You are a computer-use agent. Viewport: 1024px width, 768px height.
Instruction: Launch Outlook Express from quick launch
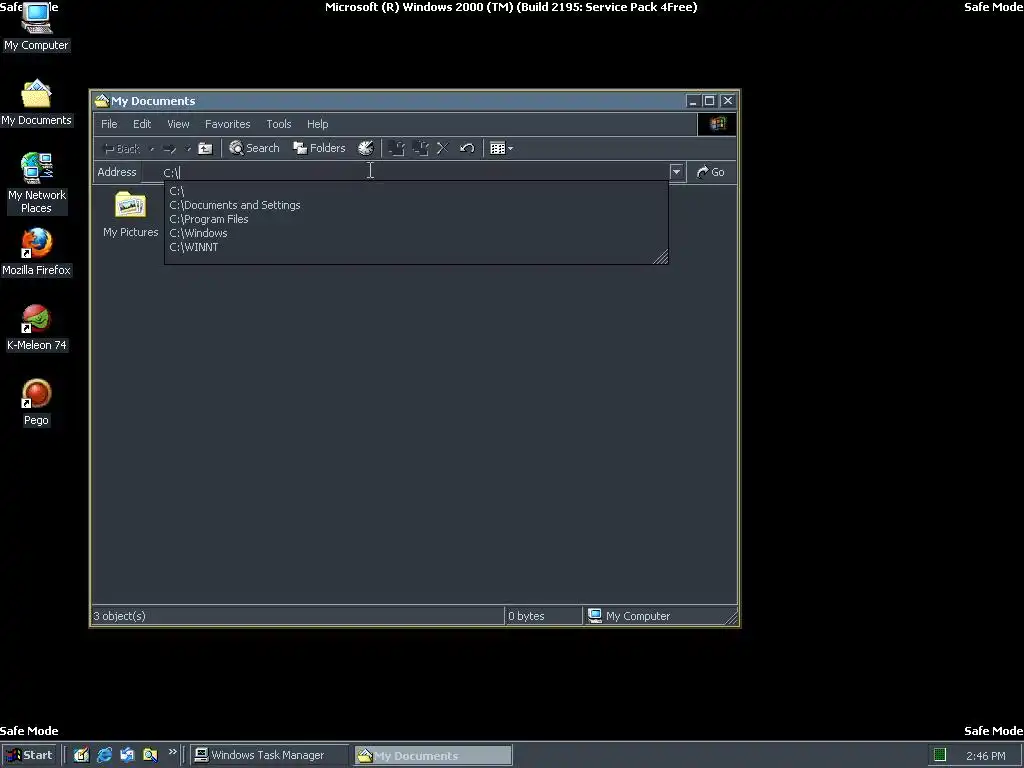tap(127, 756)
